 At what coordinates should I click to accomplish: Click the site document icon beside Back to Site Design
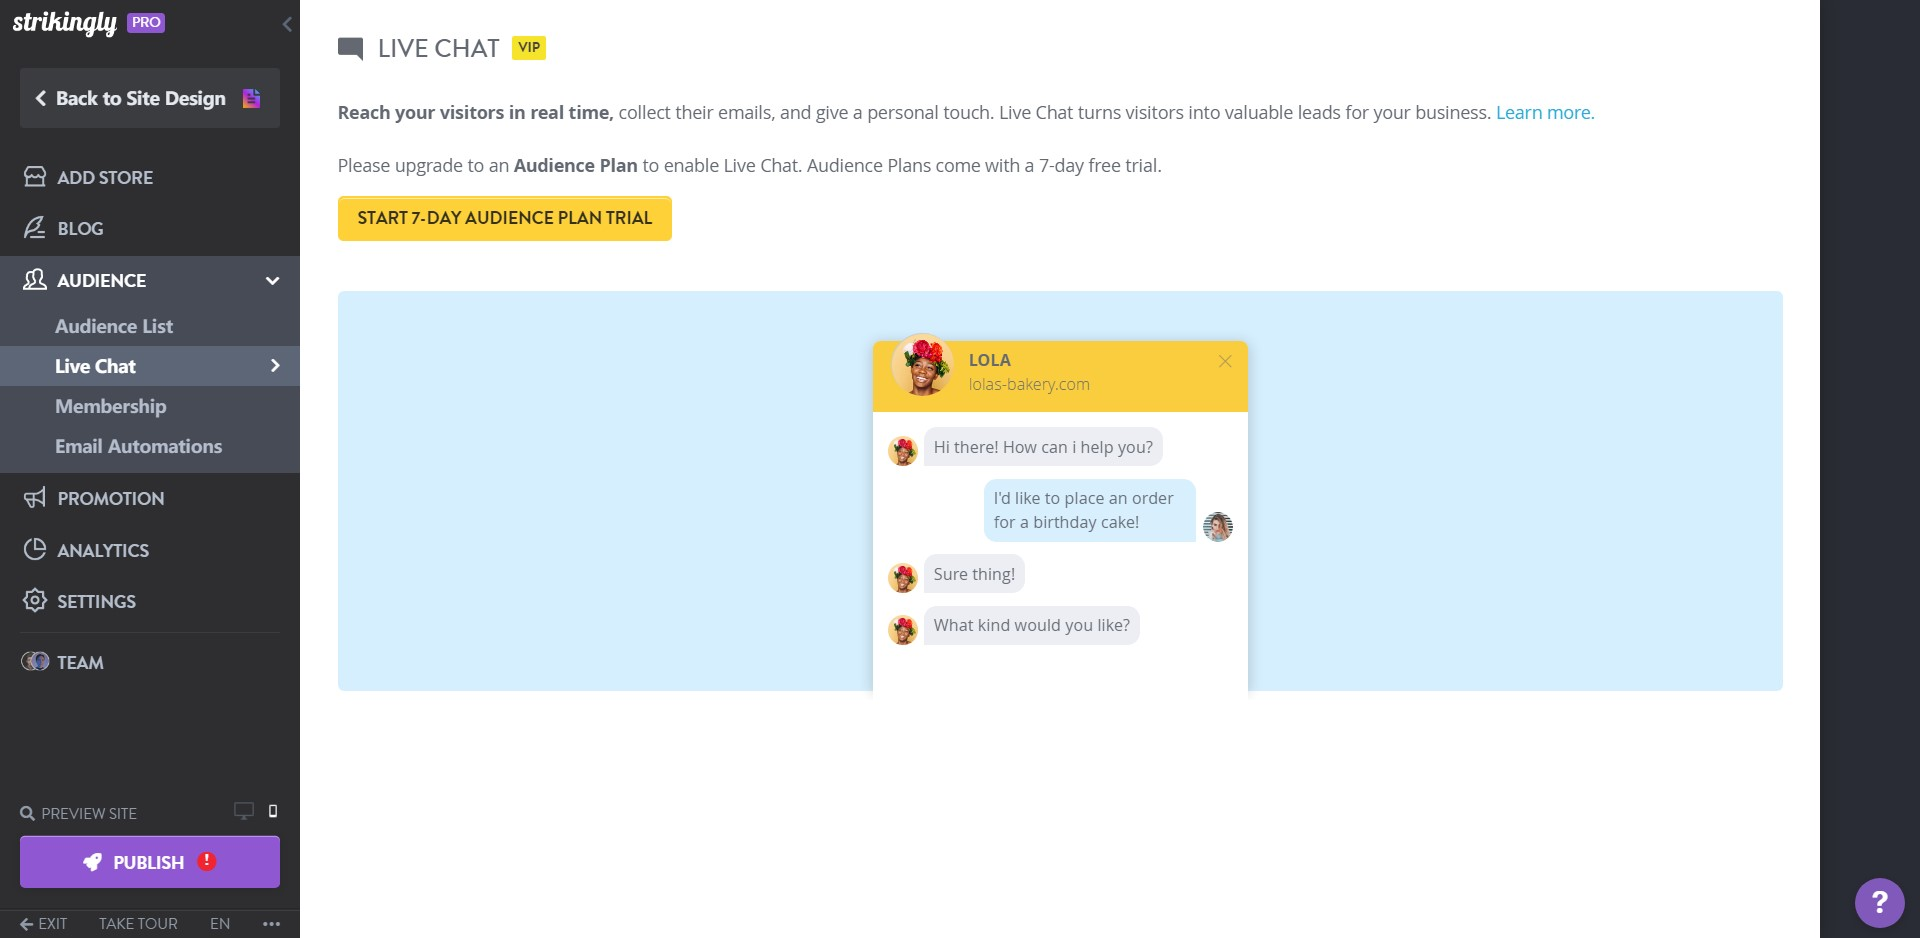250,98
